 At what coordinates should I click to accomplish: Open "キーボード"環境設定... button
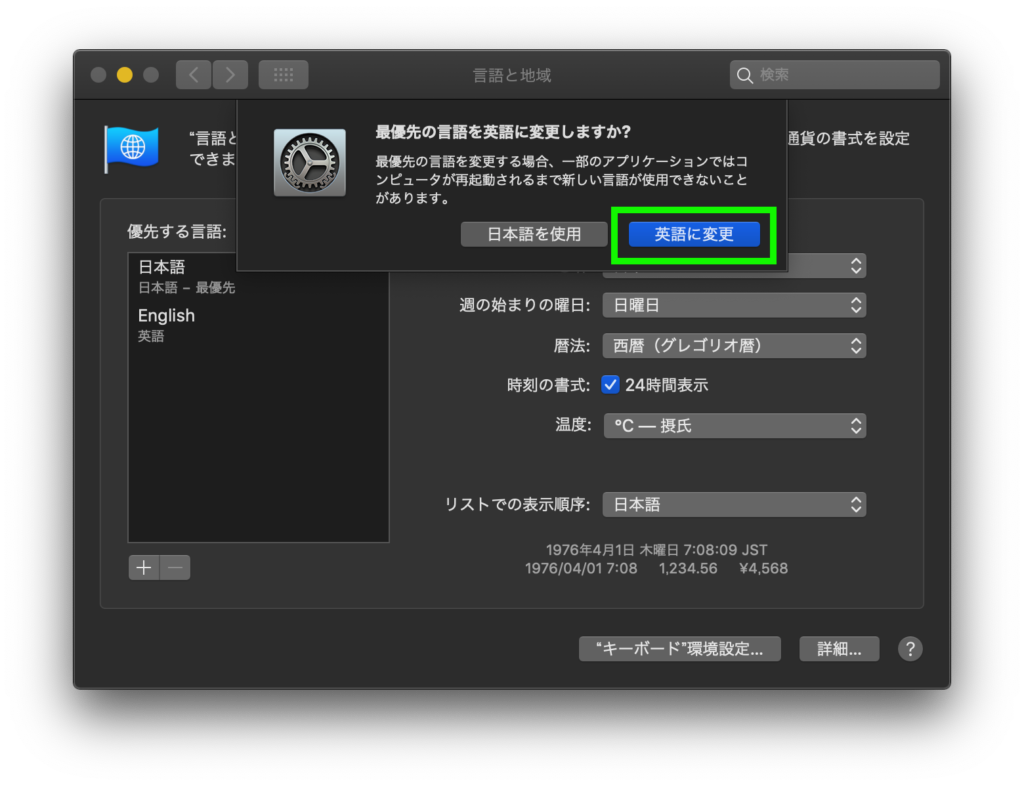[x=680, y=649]
